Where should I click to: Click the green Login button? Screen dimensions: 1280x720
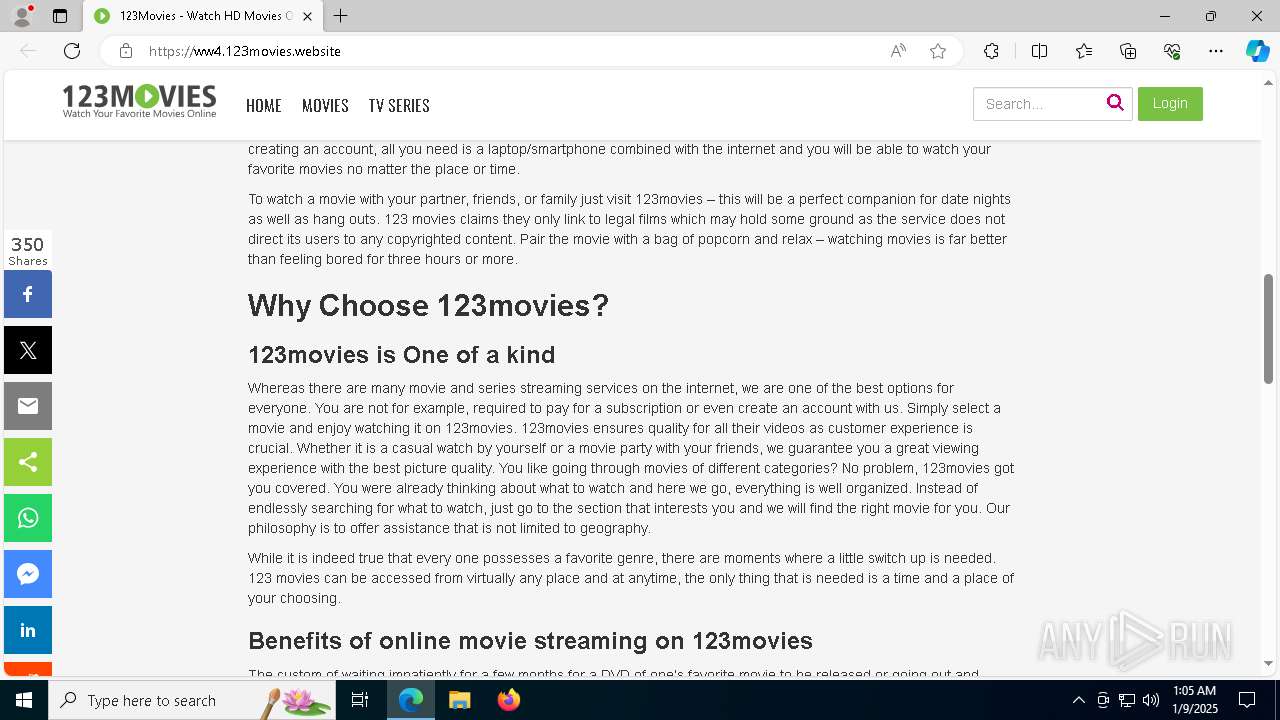[1170, 103]
